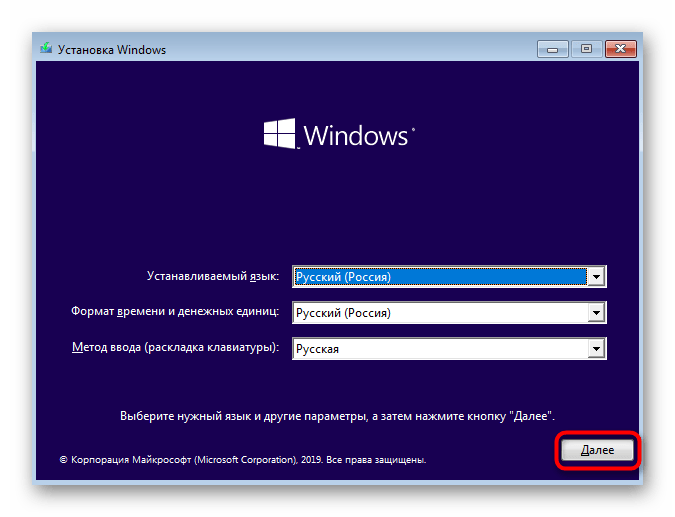This screenshot has width=675, height=517.
Task: Click the Выберите нужный язык instruction text
Action: pos(338,416)
